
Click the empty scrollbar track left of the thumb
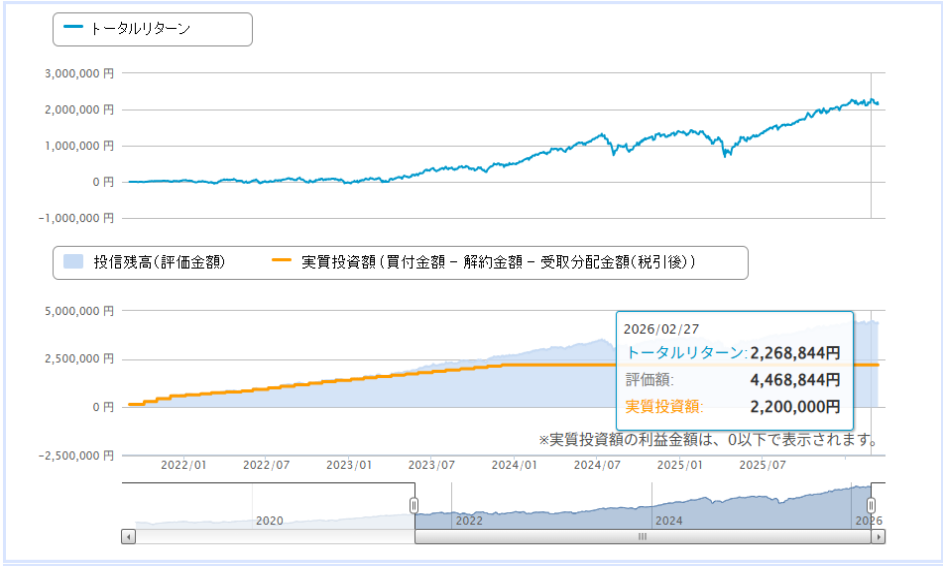(x=270, y=537)
